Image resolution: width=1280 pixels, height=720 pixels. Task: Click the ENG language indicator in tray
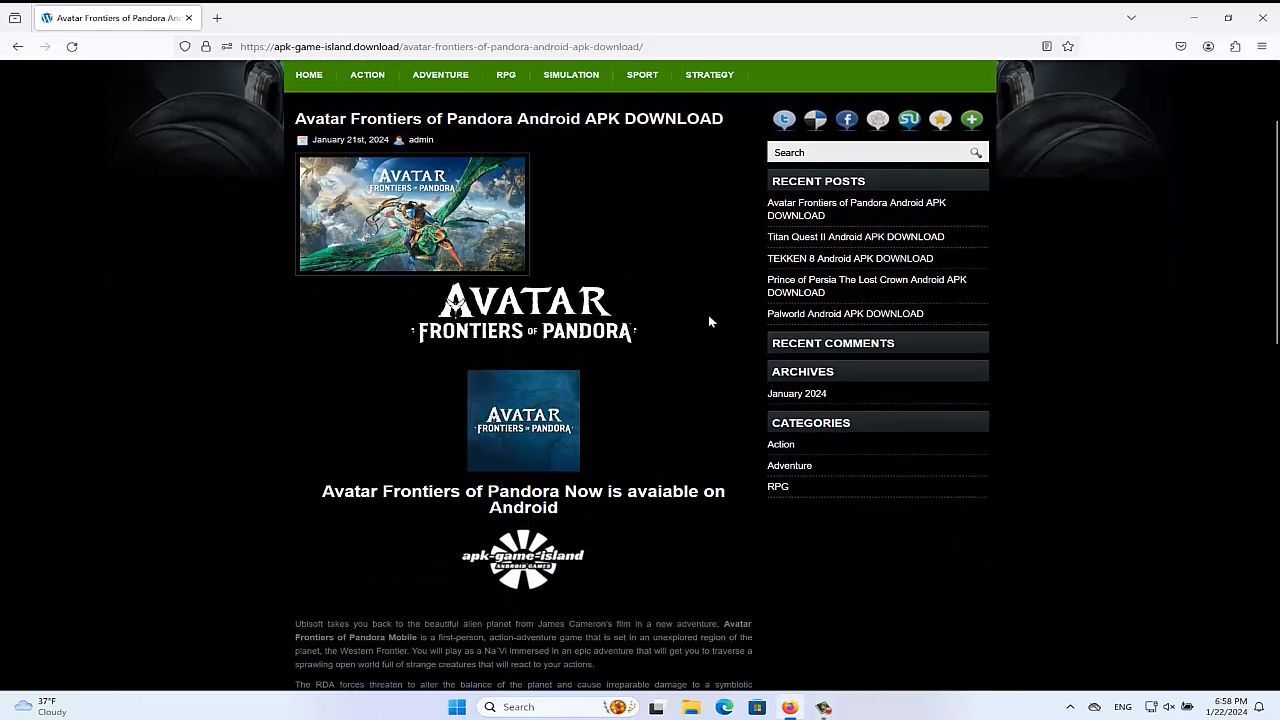point(1123,707)
